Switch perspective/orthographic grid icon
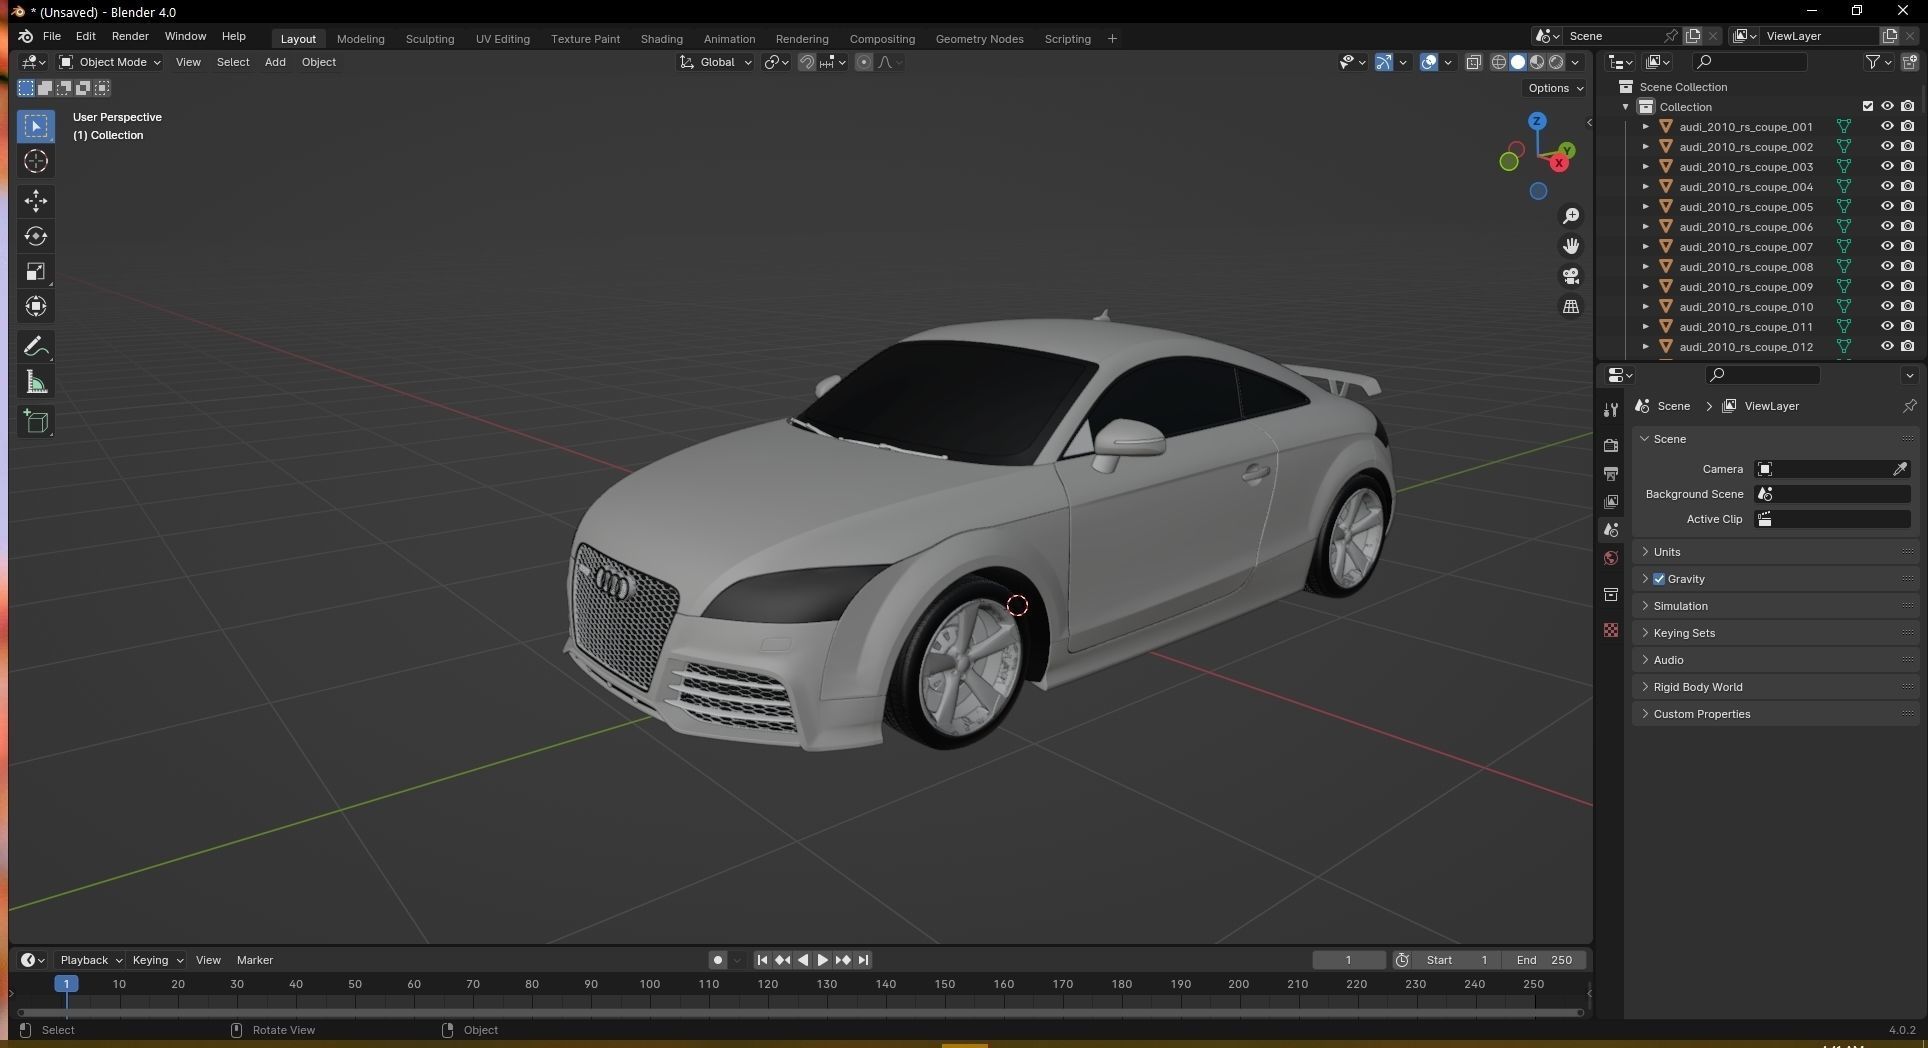 (1571, 306)
